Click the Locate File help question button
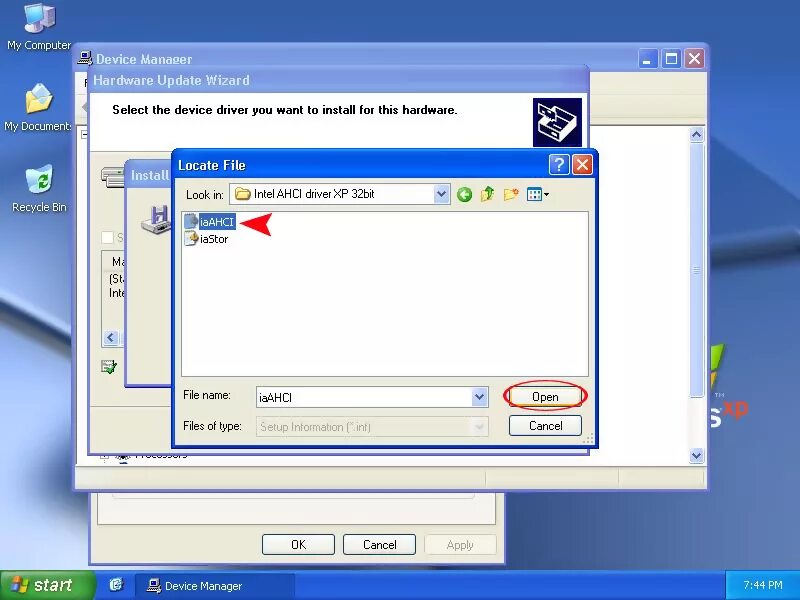The width and height of the screenshot is (800, 600). [559, 165]
